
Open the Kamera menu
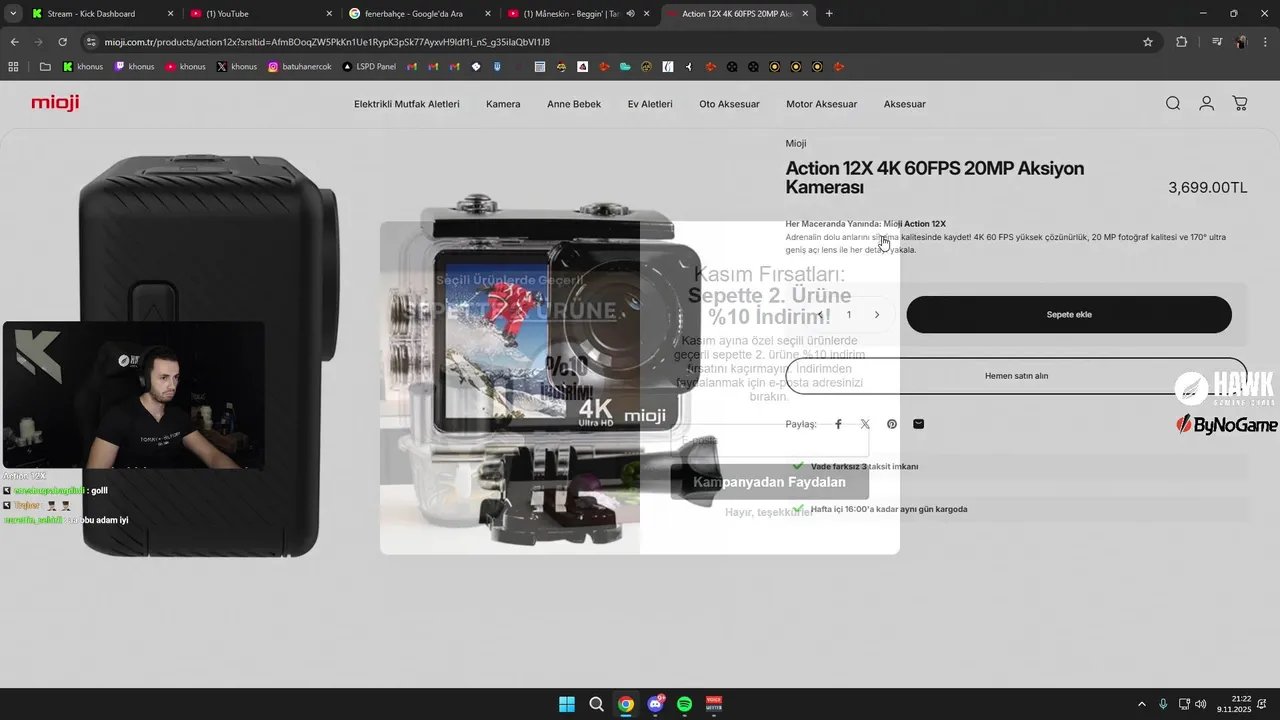[503, 104]
